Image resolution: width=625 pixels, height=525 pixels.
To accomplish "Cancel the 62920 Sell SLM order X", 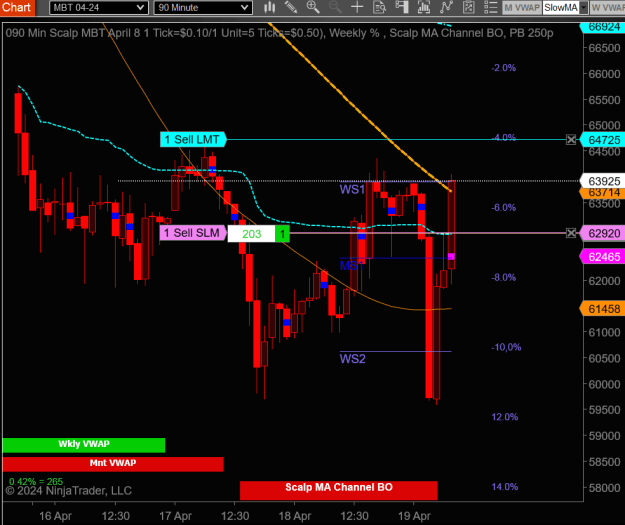I will click(x=571, y=233).
